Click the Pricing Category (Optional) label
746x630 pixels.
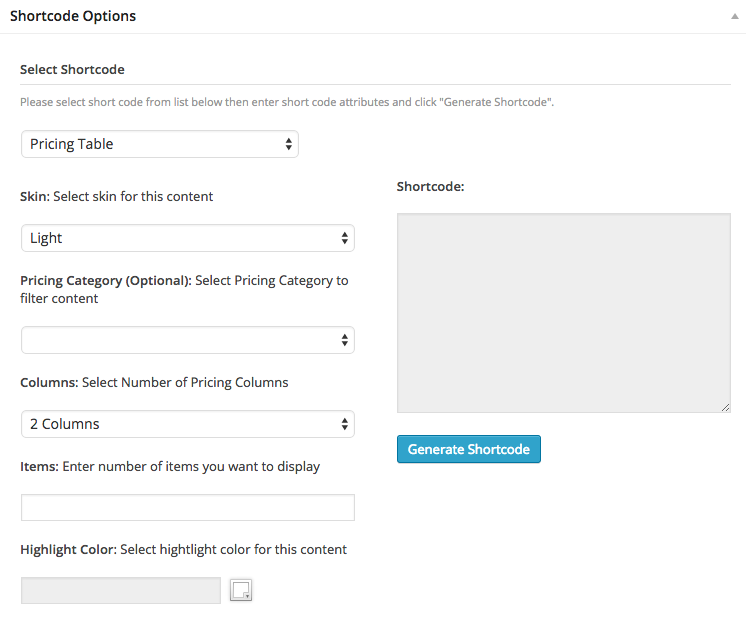coord(105,280)
